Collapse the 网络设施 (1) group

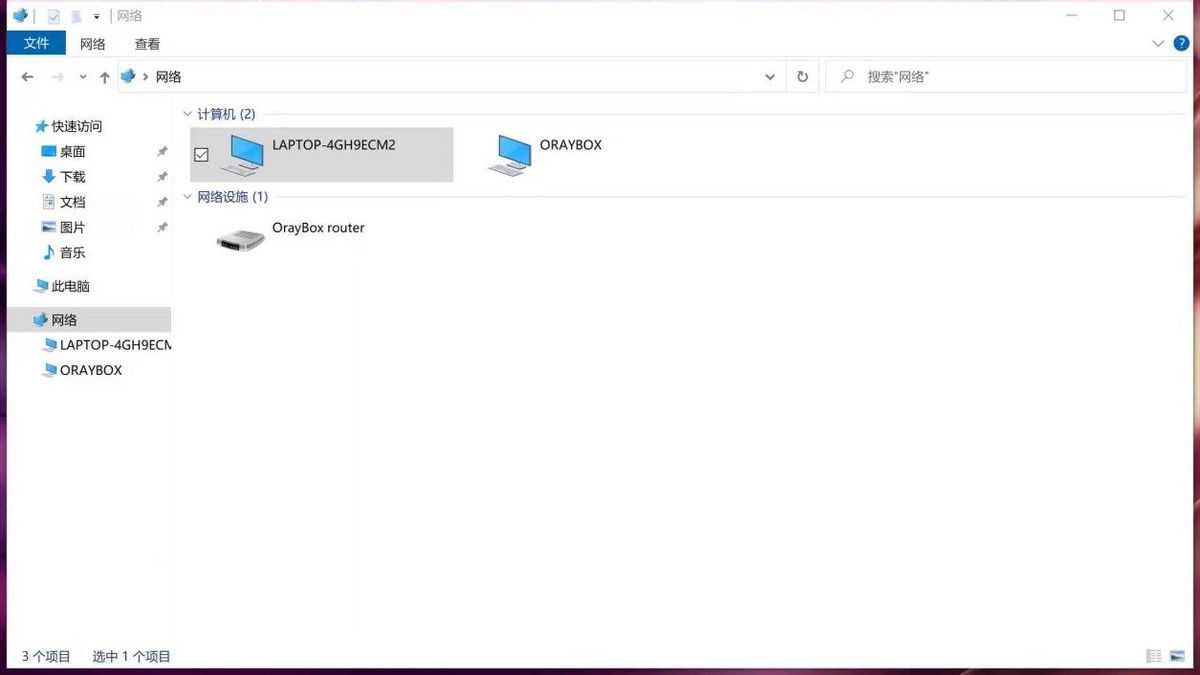pos(187,197)
